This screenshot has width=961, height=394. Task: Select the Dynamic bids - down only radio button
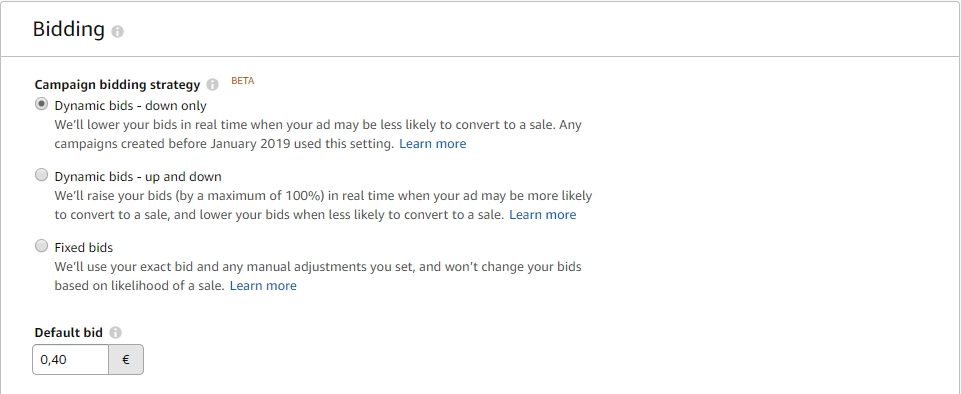41,104
